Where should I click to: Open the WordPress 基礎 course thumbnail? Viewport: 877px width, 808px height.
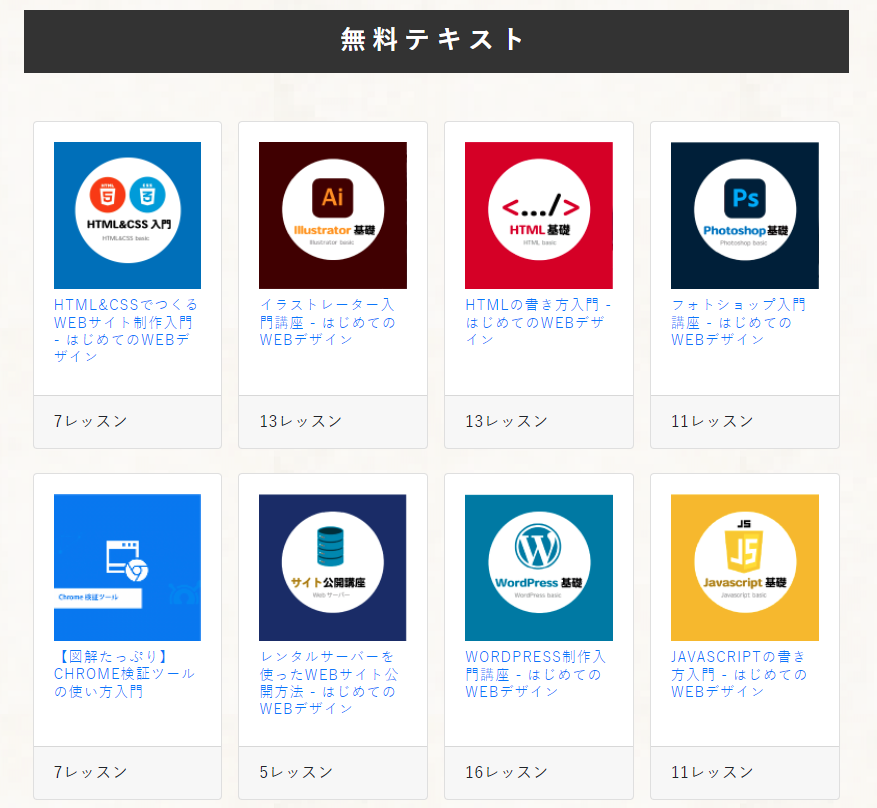click(539, 567)
